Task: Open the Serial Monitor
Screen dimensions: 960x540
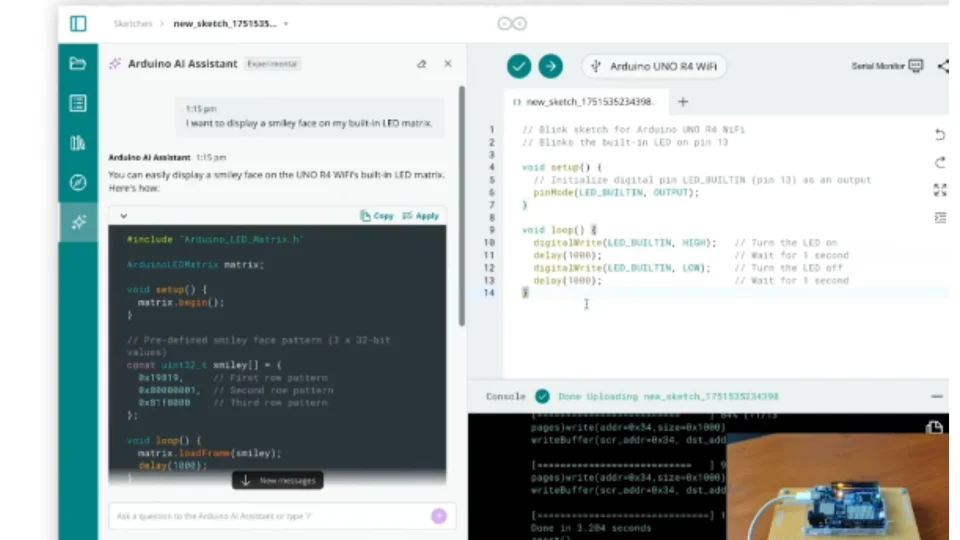Action: coord(887,66)
